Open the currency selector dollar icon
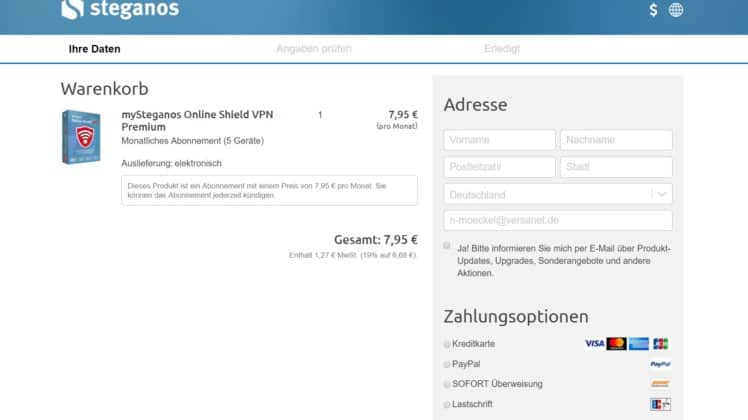The height and width of the screenshot is (420, 748). (653, 10)
